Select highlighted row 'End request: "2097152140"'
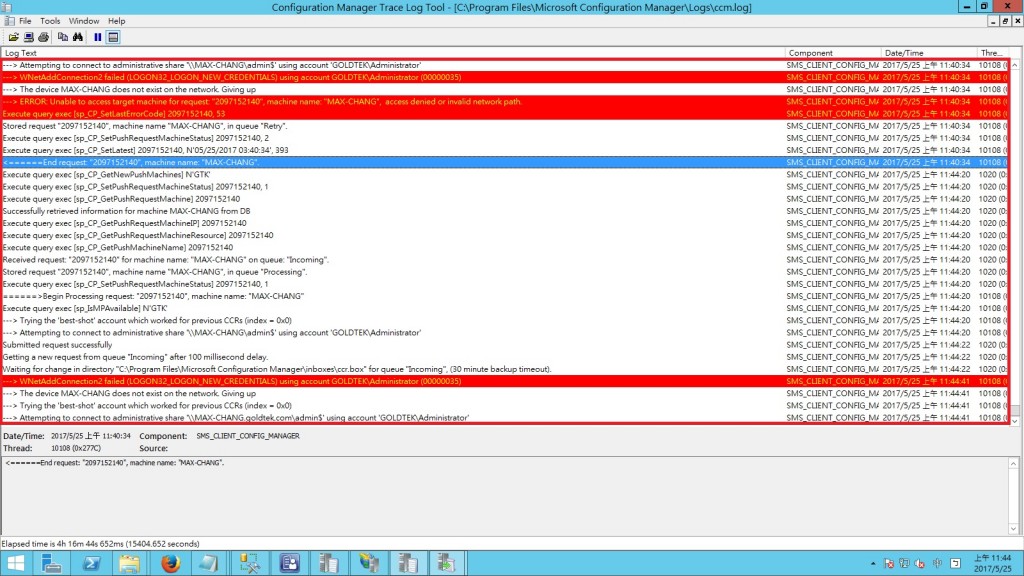Image resolution: width=1024 pixels, height=576 pixels. (x=505, y=162)
